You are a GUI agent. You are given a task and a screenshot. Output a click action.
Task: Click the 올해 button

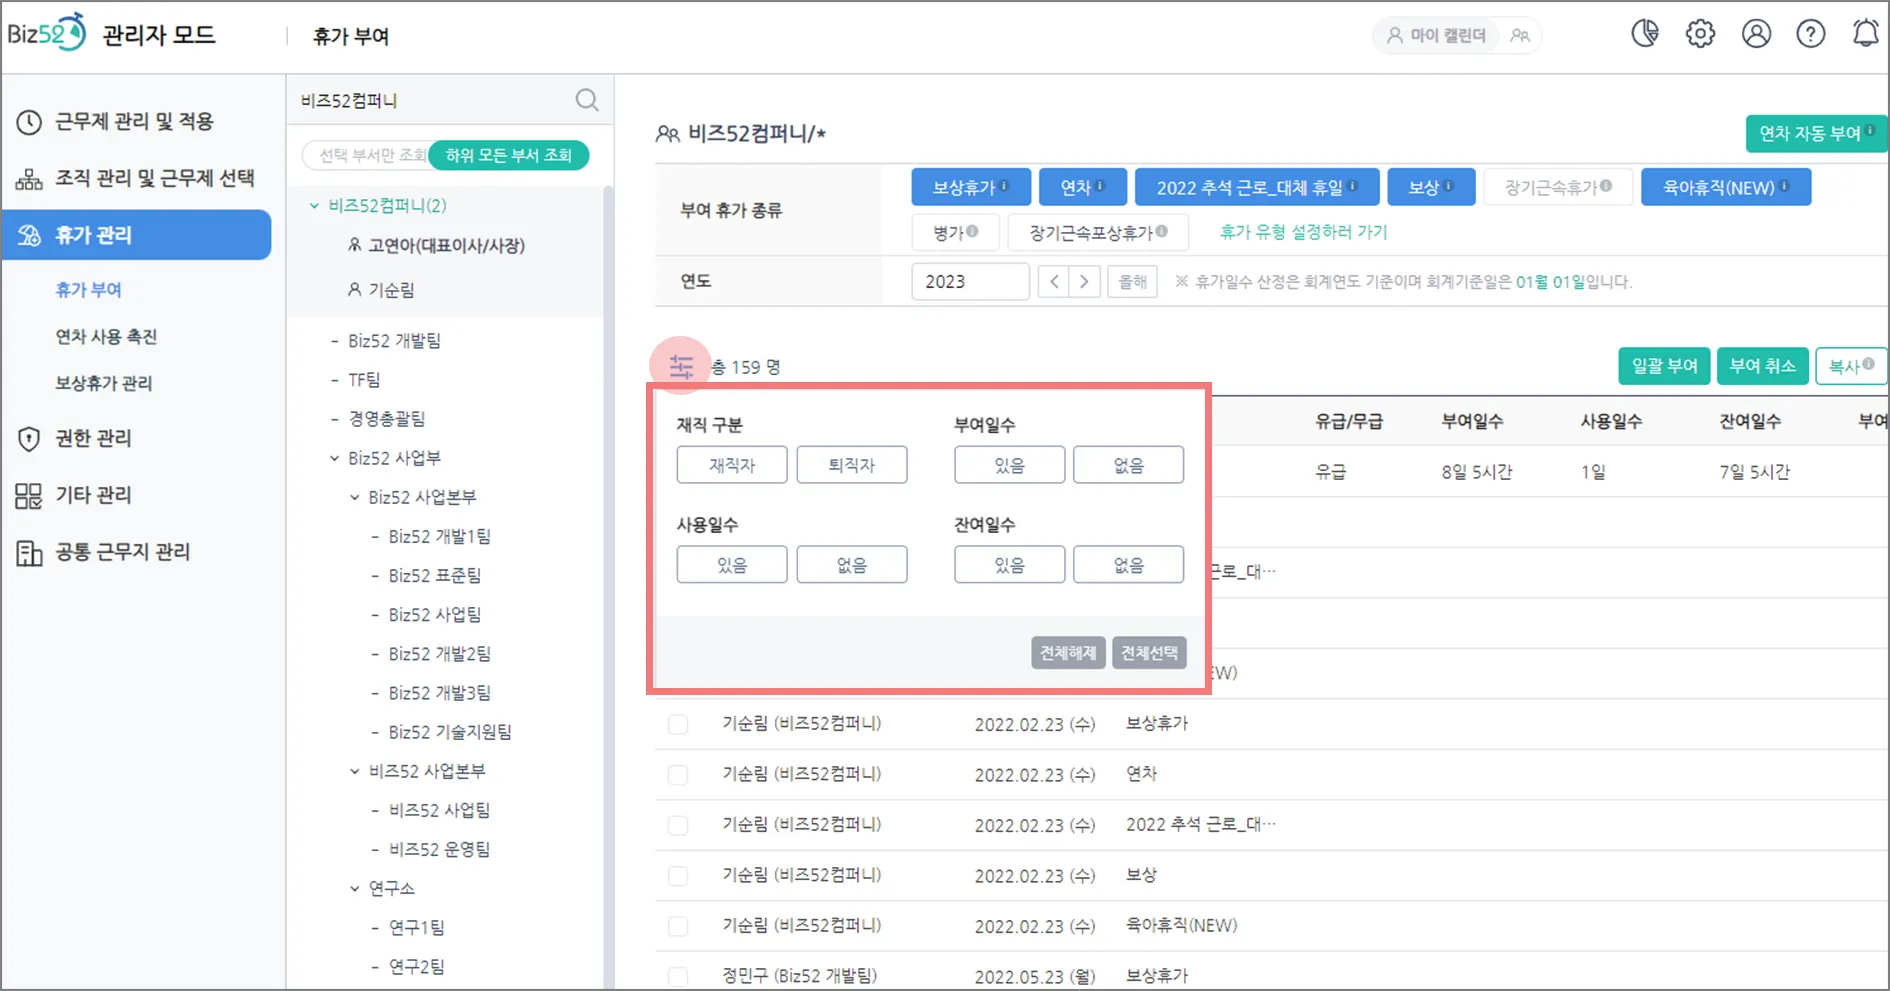pyautogui.click(x=1133, y=282)
